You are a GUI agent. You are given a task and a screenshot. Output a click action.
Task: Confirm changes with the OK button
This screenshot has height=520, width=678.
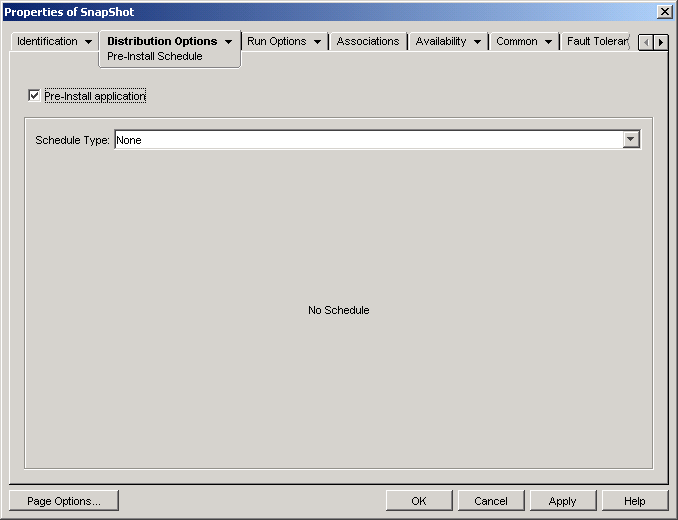419,501
